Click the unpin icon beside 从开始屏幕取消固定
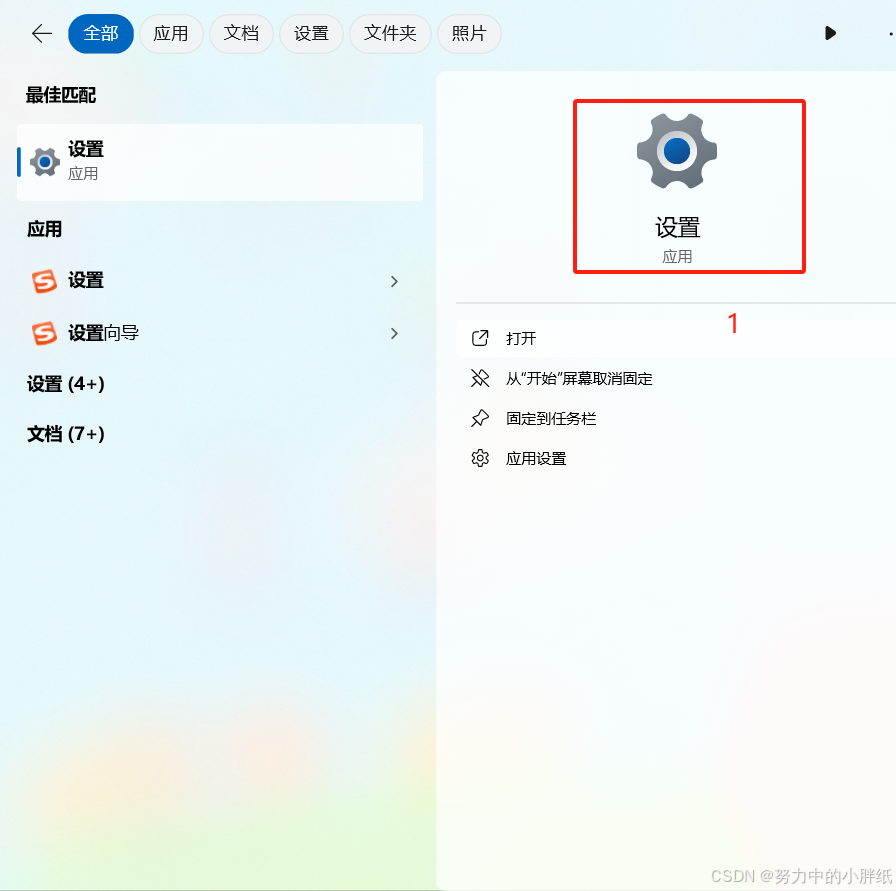Image resolution: width=896 pixels, height=891 pixels. (x=480, y=378)
